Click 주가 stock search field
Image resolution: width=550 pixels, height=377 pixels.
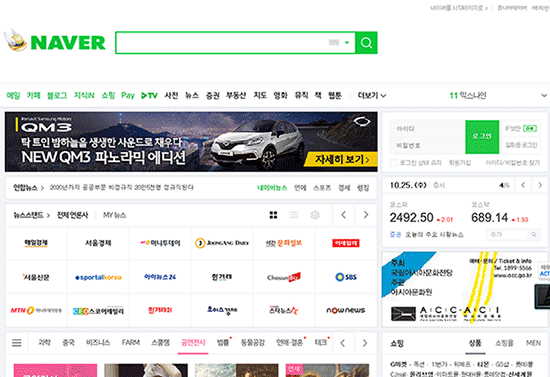[508, 234]
